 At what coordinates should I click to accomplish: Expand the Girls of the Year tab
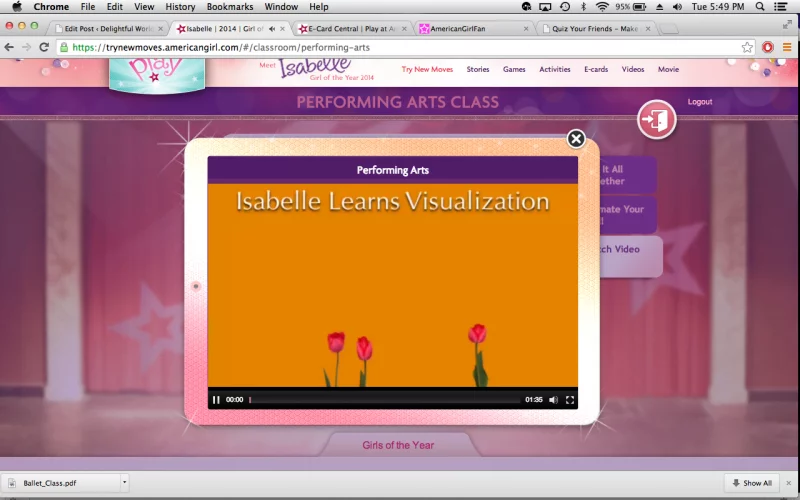(398, 445)
